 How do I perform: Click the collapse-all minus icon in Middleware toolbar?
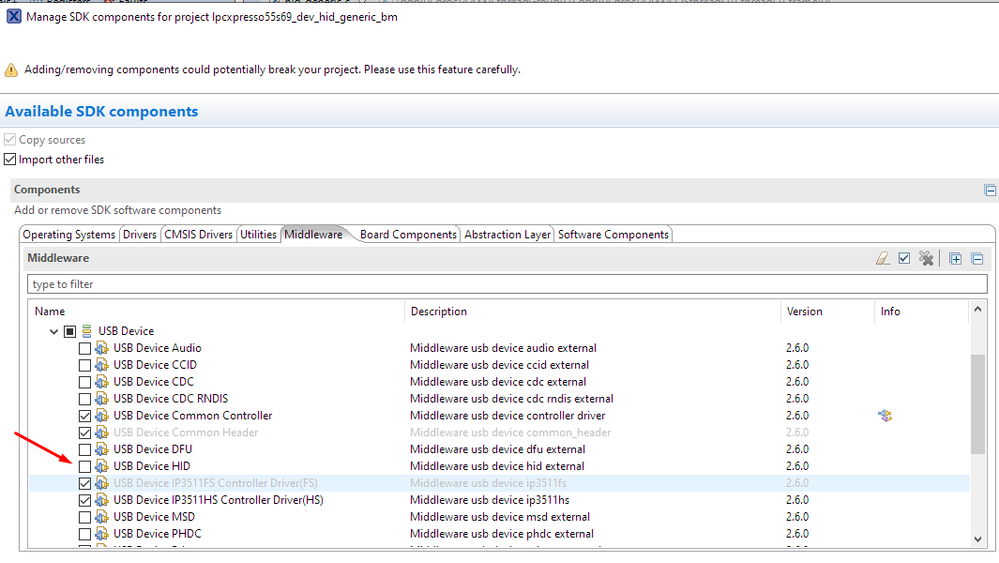coord(977,259)
